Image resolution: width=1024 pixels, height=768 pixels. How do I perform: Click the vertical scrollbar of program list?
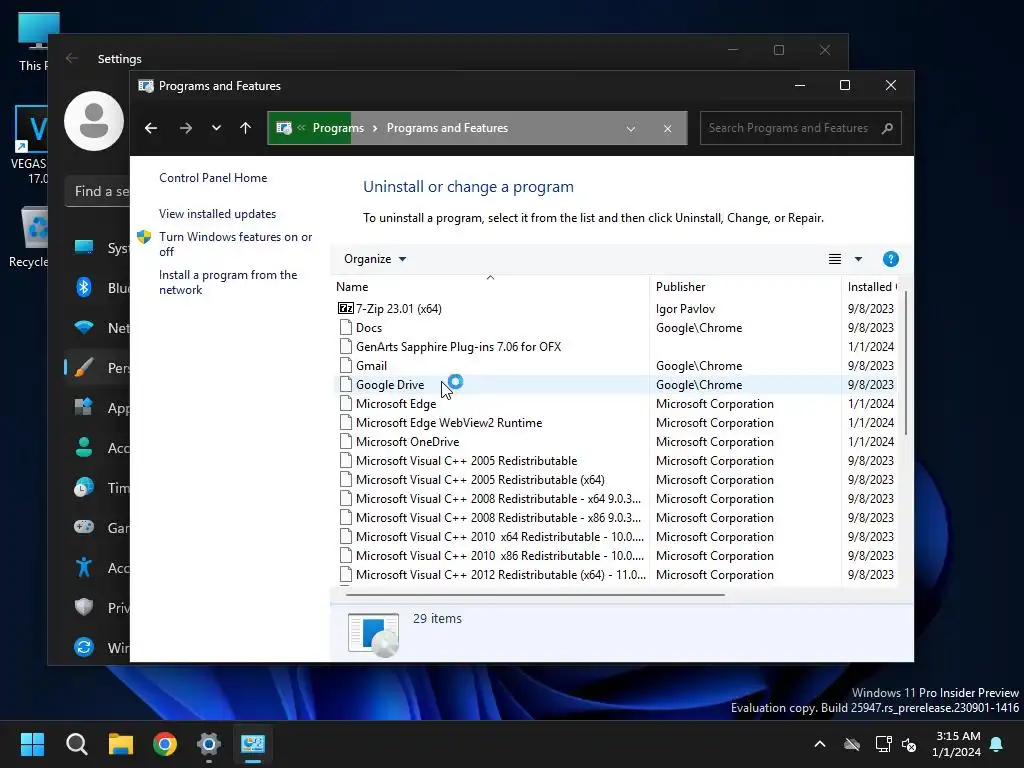905,363
